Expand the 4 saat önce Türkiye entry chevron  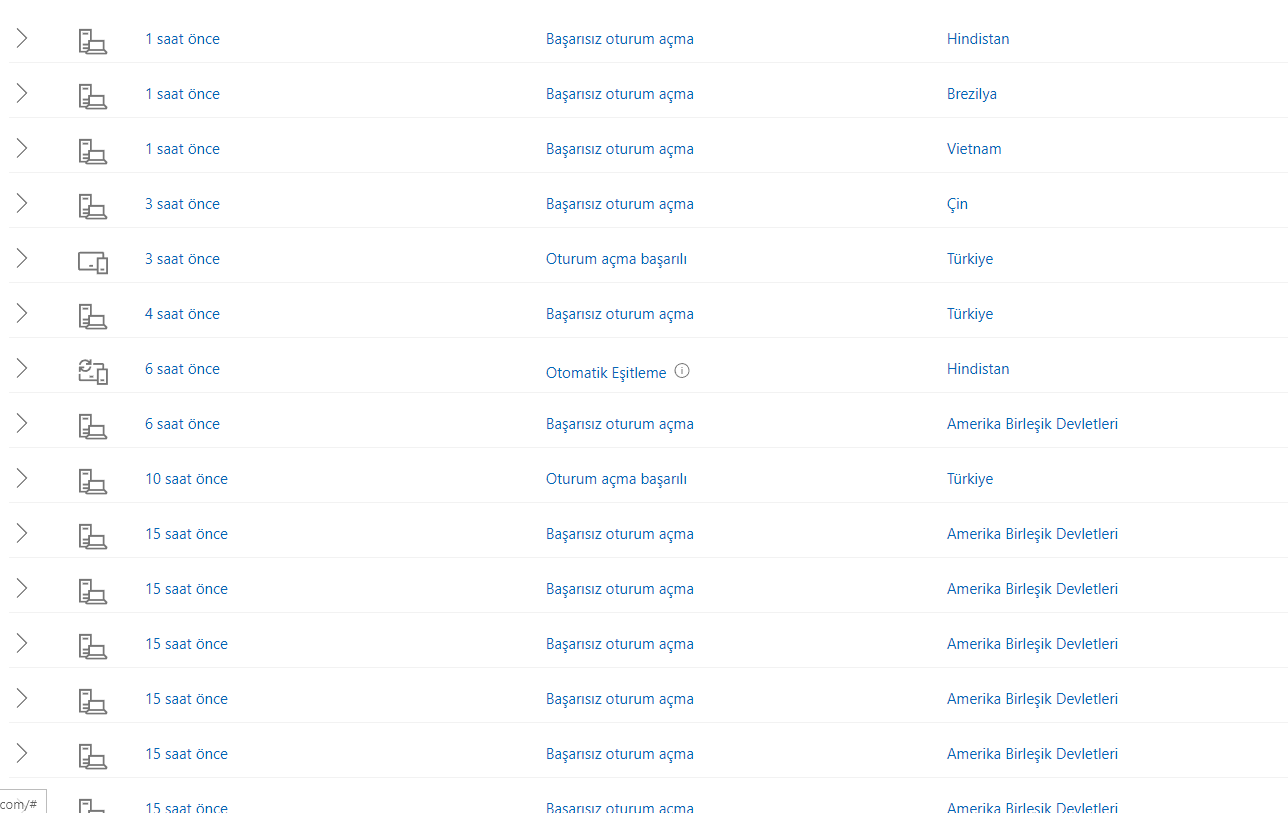pos(22,314)
